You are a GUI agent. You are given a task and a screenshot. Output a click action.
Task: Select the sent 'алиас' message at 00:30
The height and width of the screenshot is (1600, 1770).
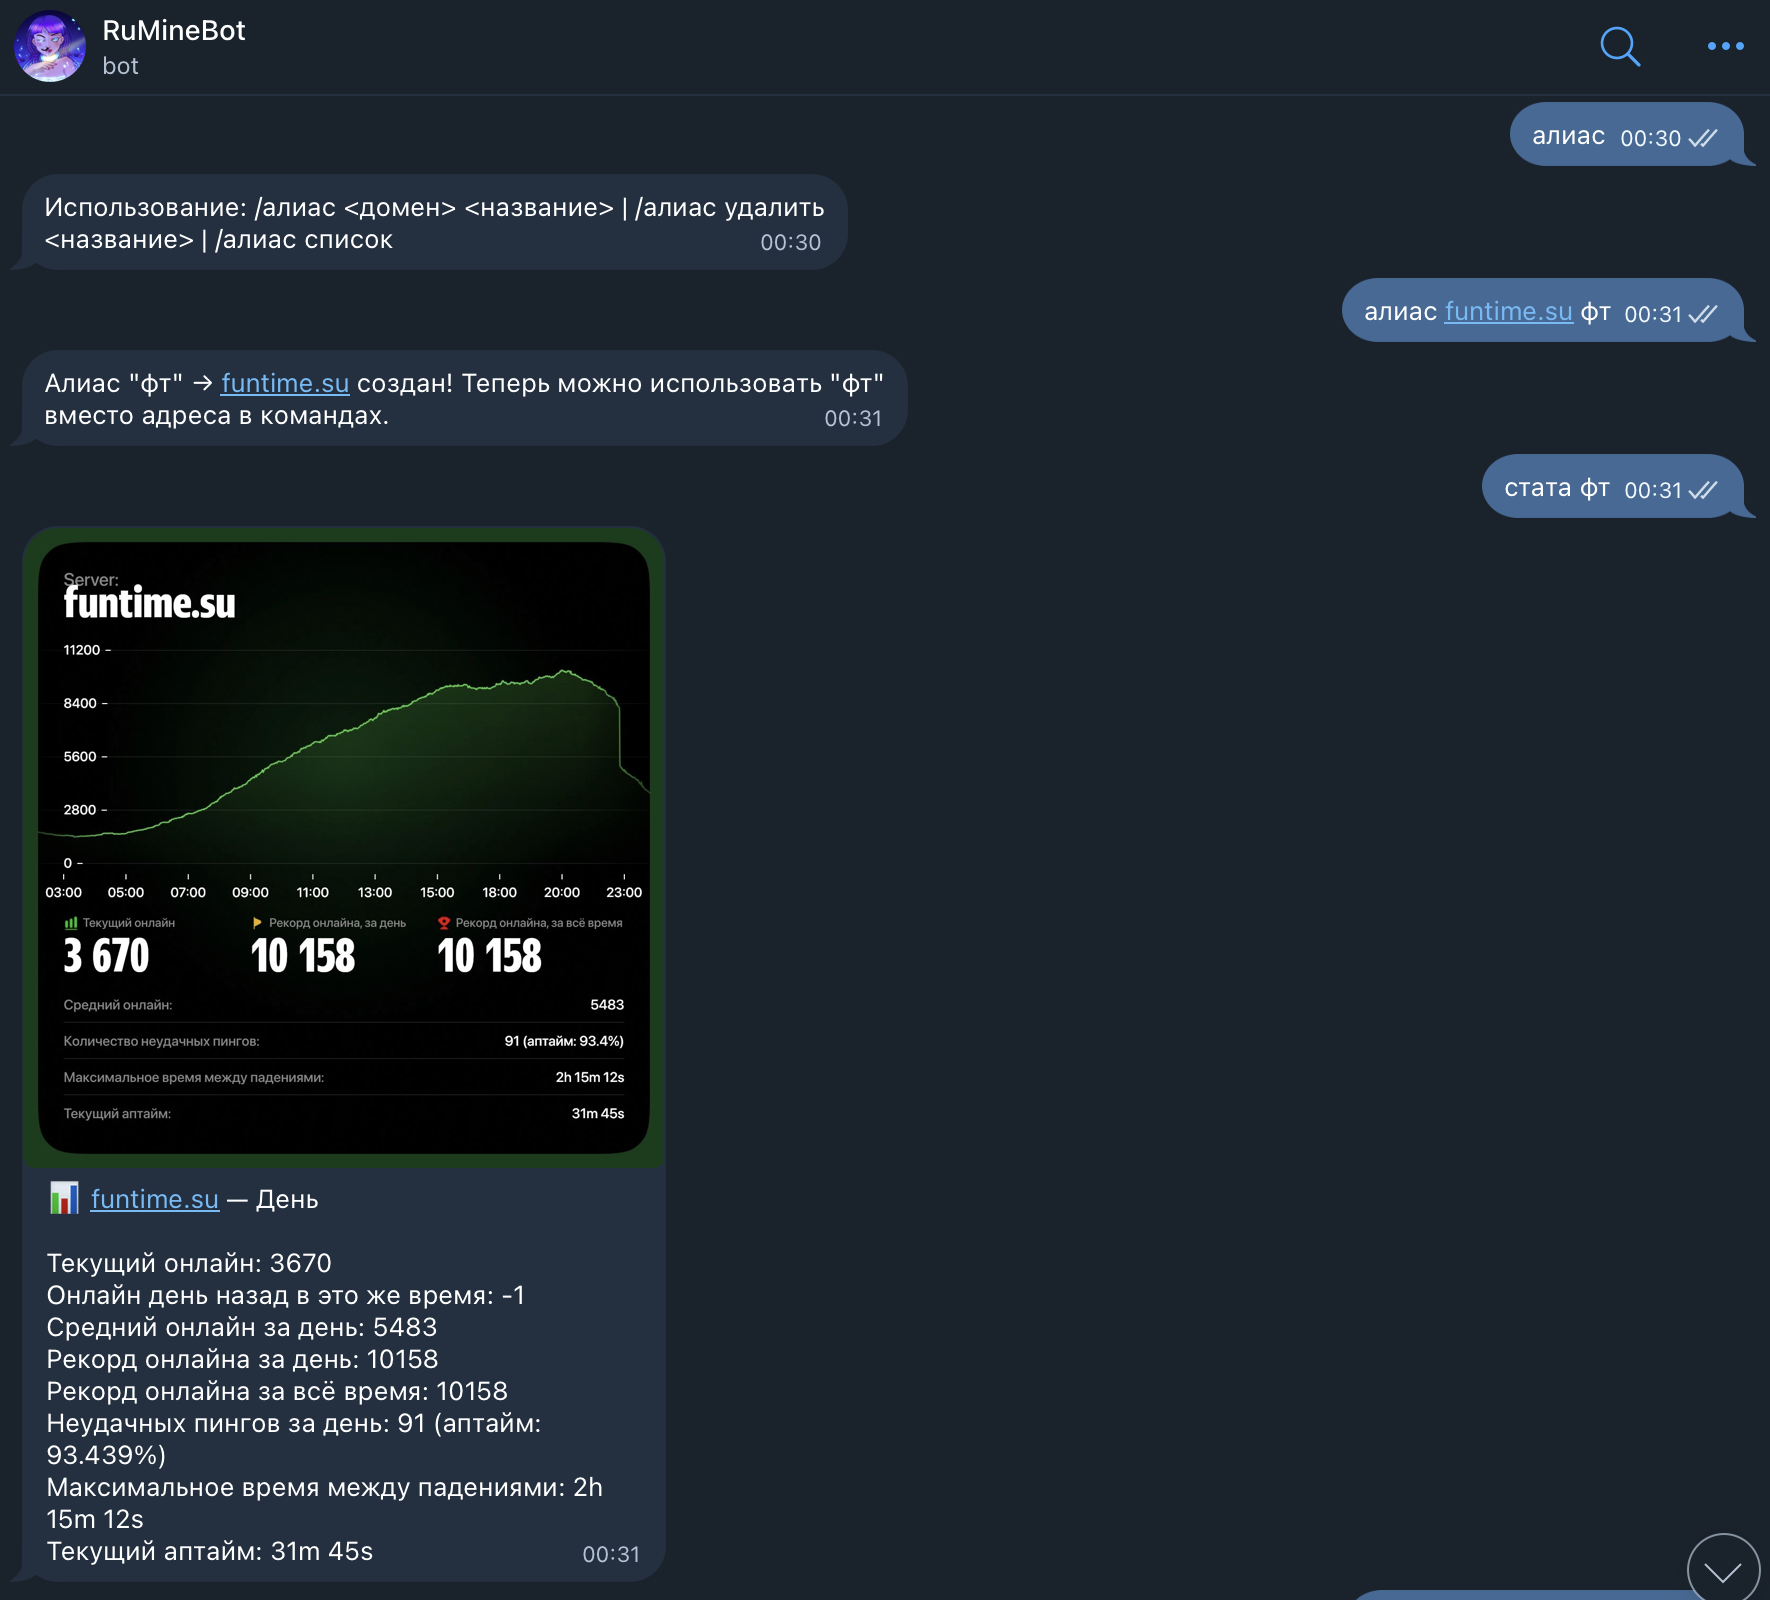[1568, 136]
